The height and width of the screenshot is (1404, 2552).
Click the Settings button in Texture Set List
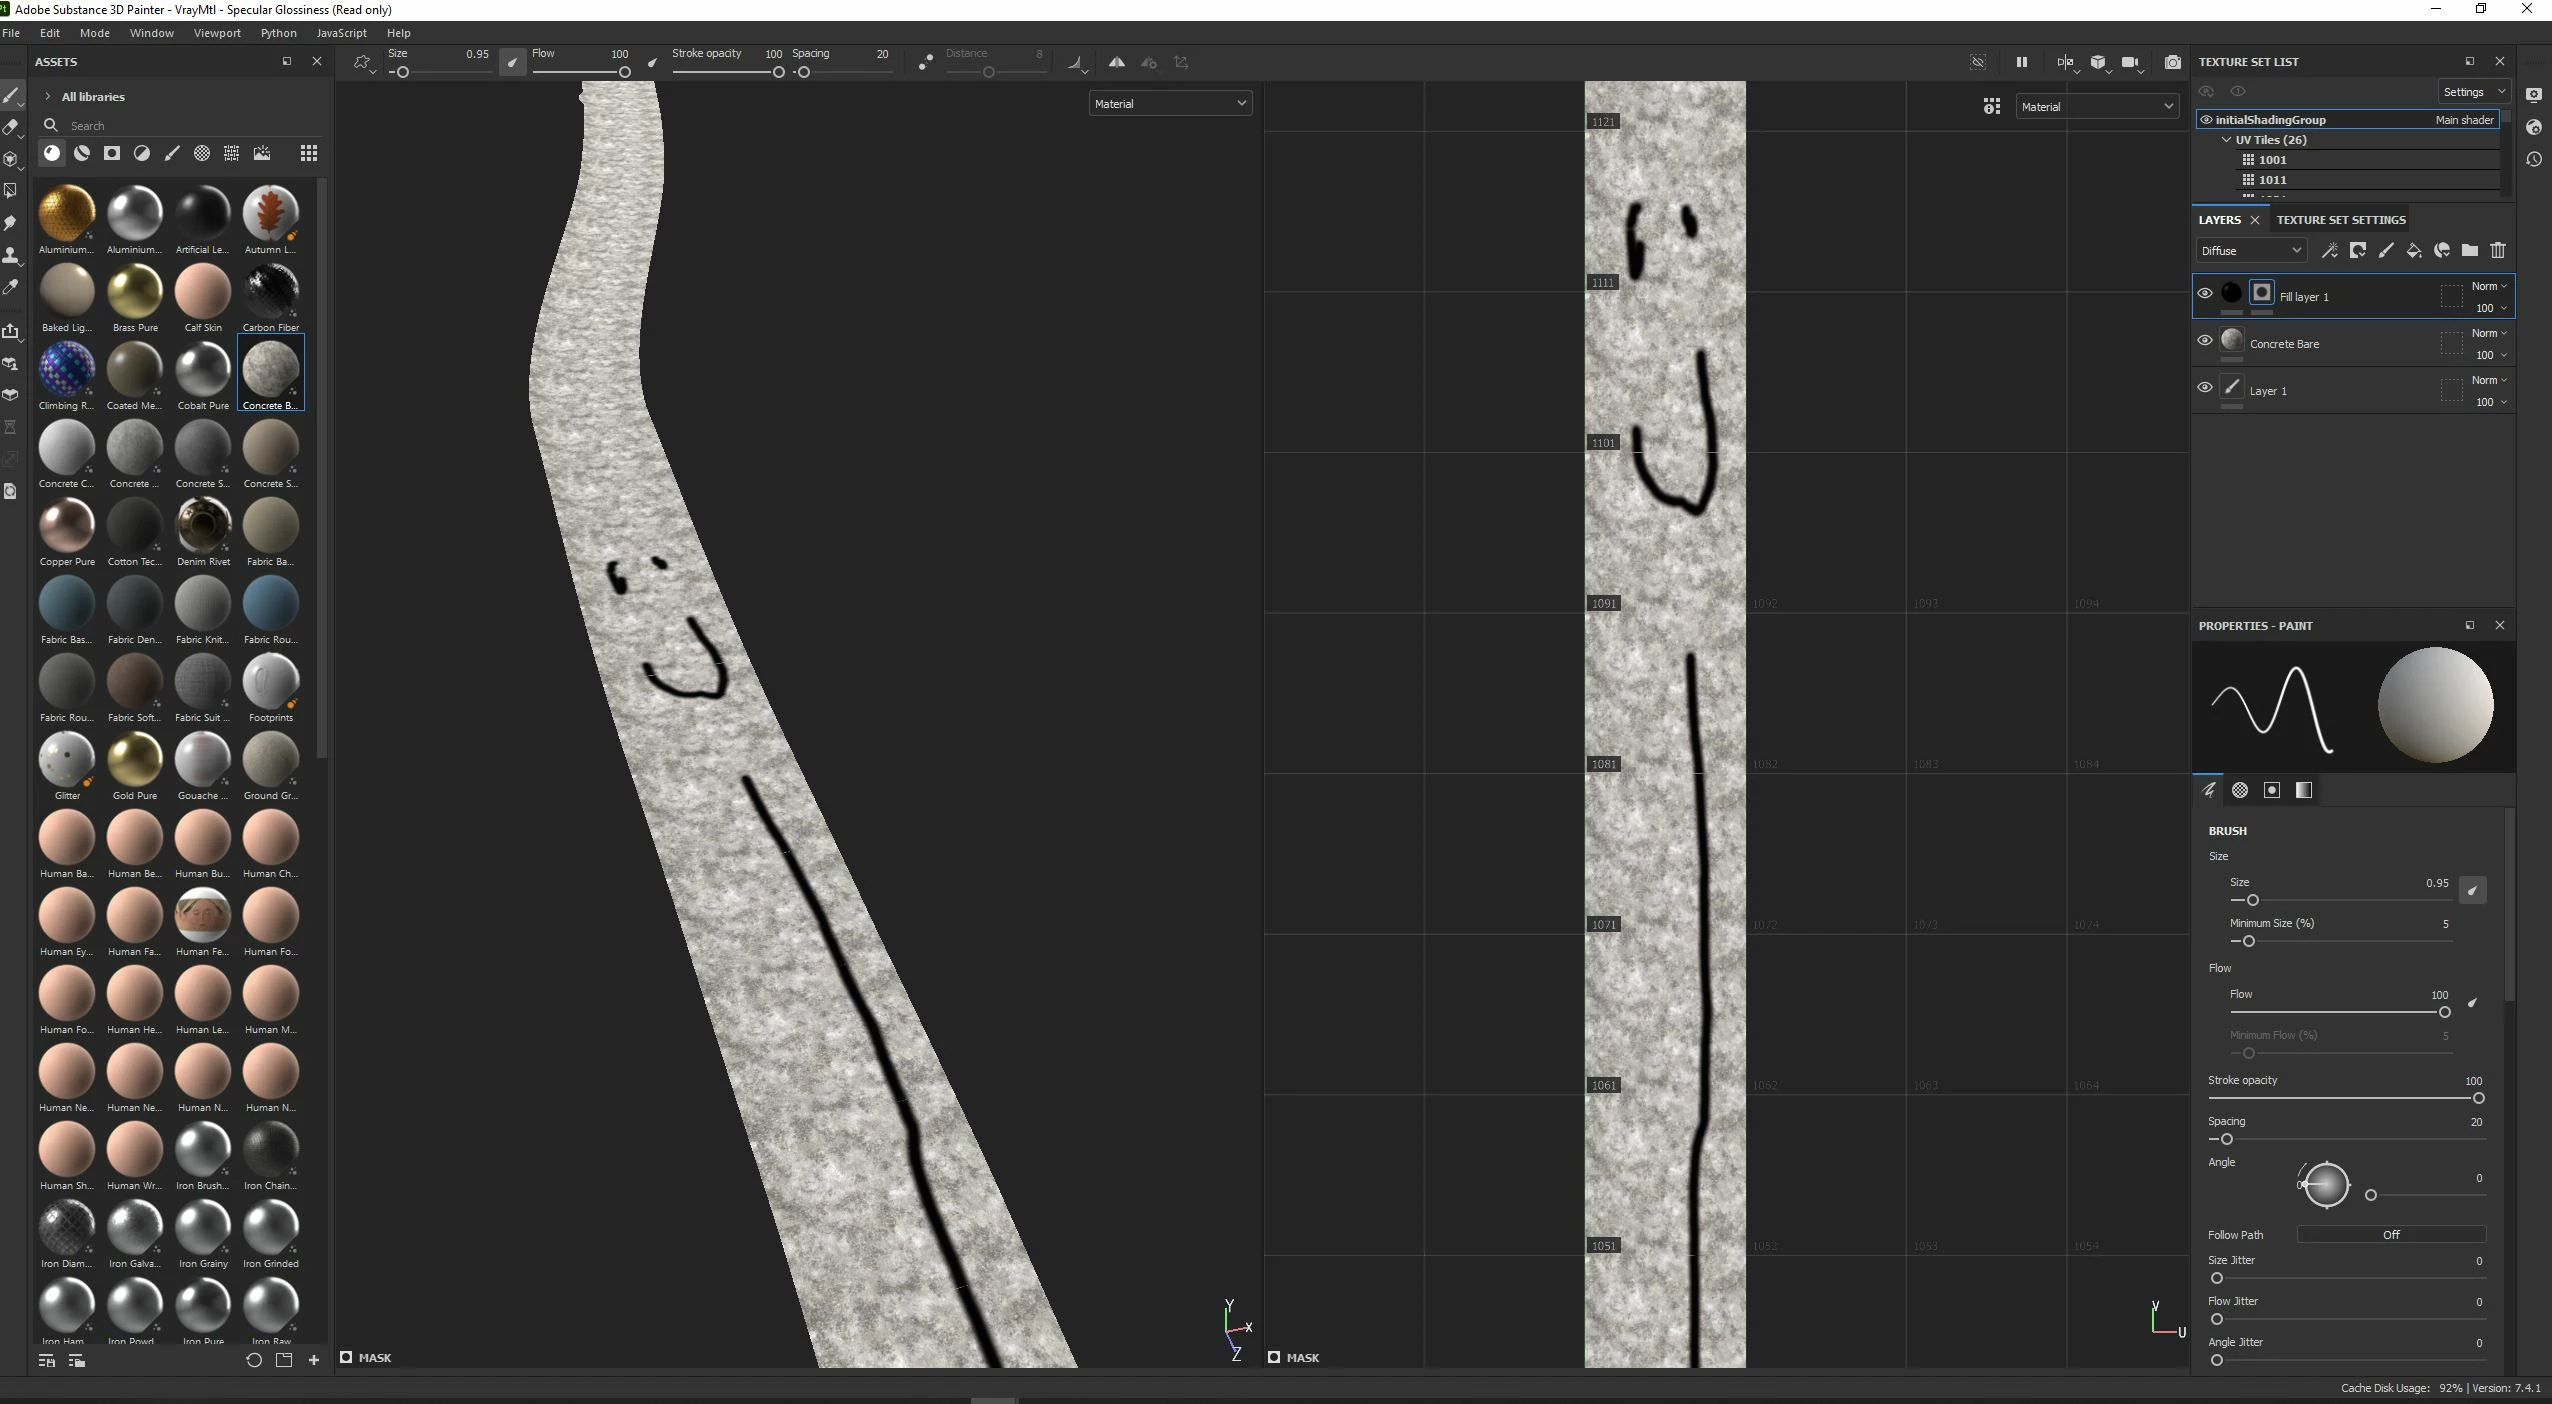(2473, 92)
